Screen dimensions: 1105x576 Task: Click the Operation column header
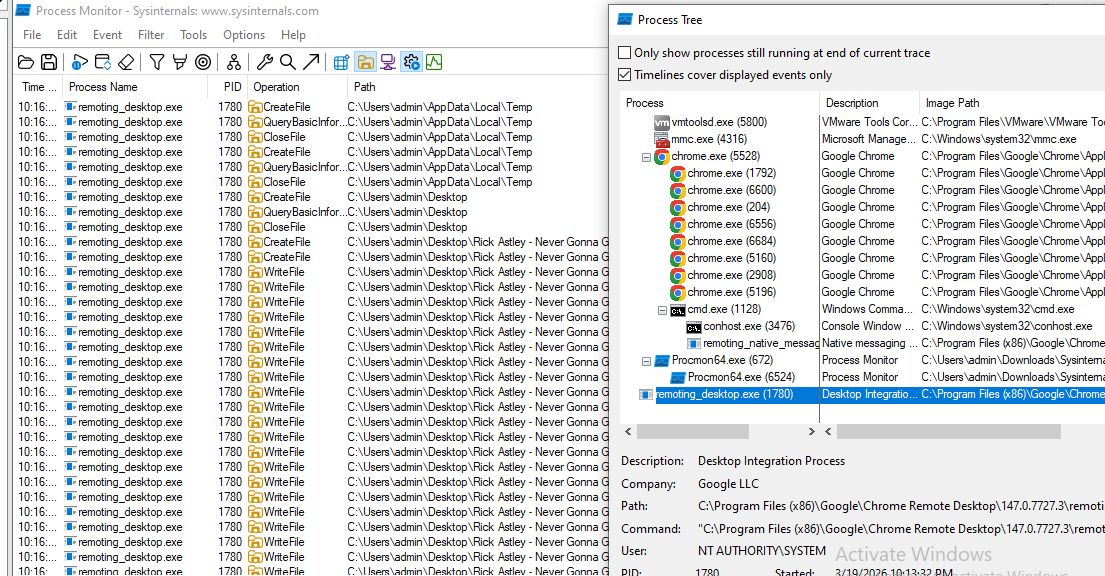(x=297, y=87)
